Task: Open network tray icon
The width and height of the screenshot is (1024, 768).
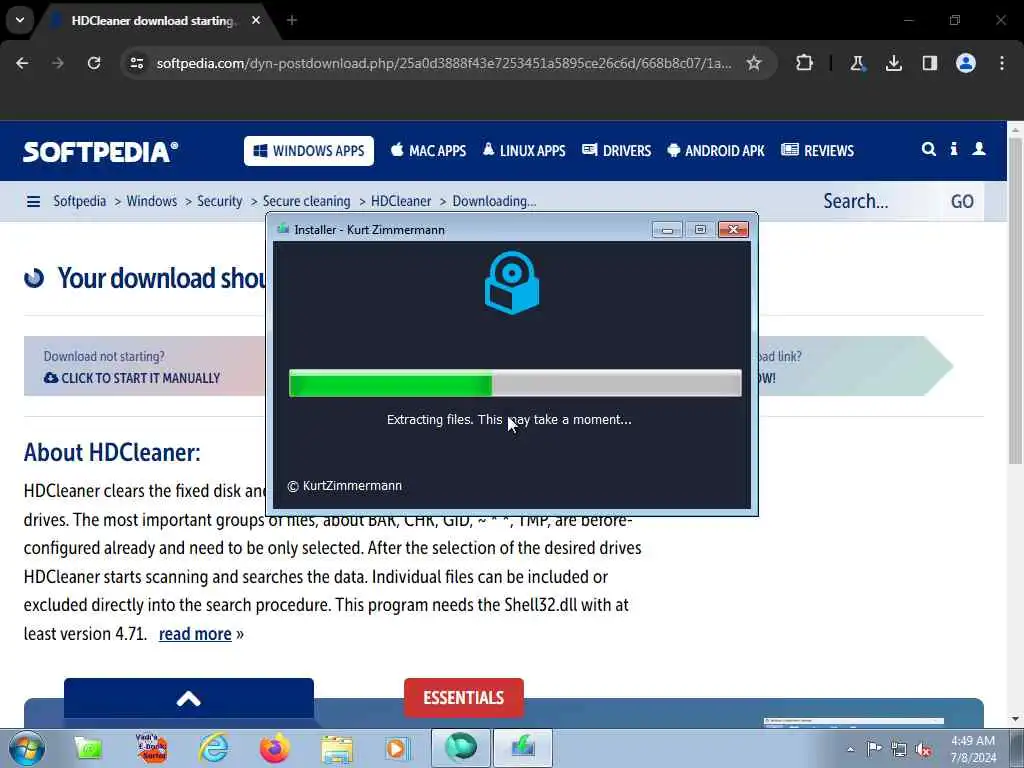Action: [899, 749]
